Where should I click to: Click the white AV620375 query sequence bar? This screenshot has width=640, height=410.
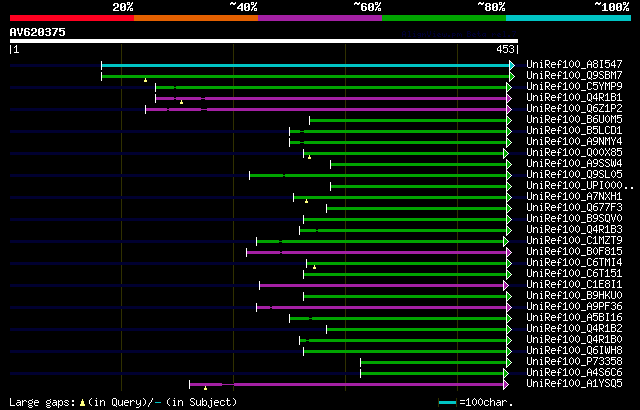click(264, 41)
